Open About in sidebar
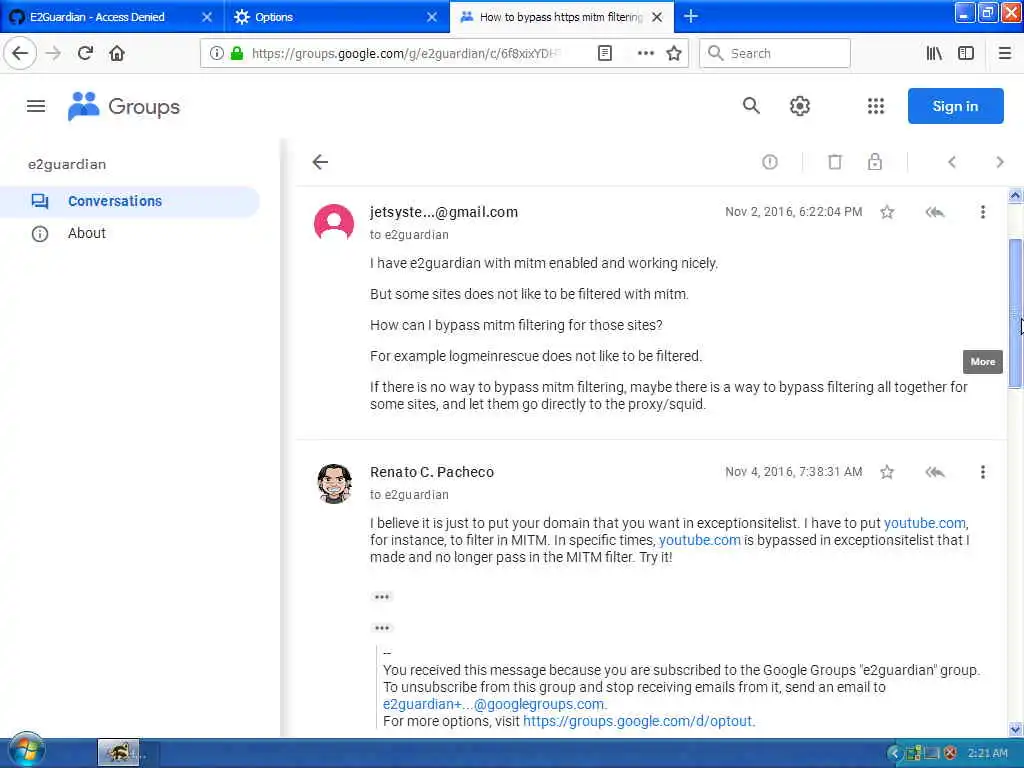The image size is (1024, 768). tap(87, 233)
